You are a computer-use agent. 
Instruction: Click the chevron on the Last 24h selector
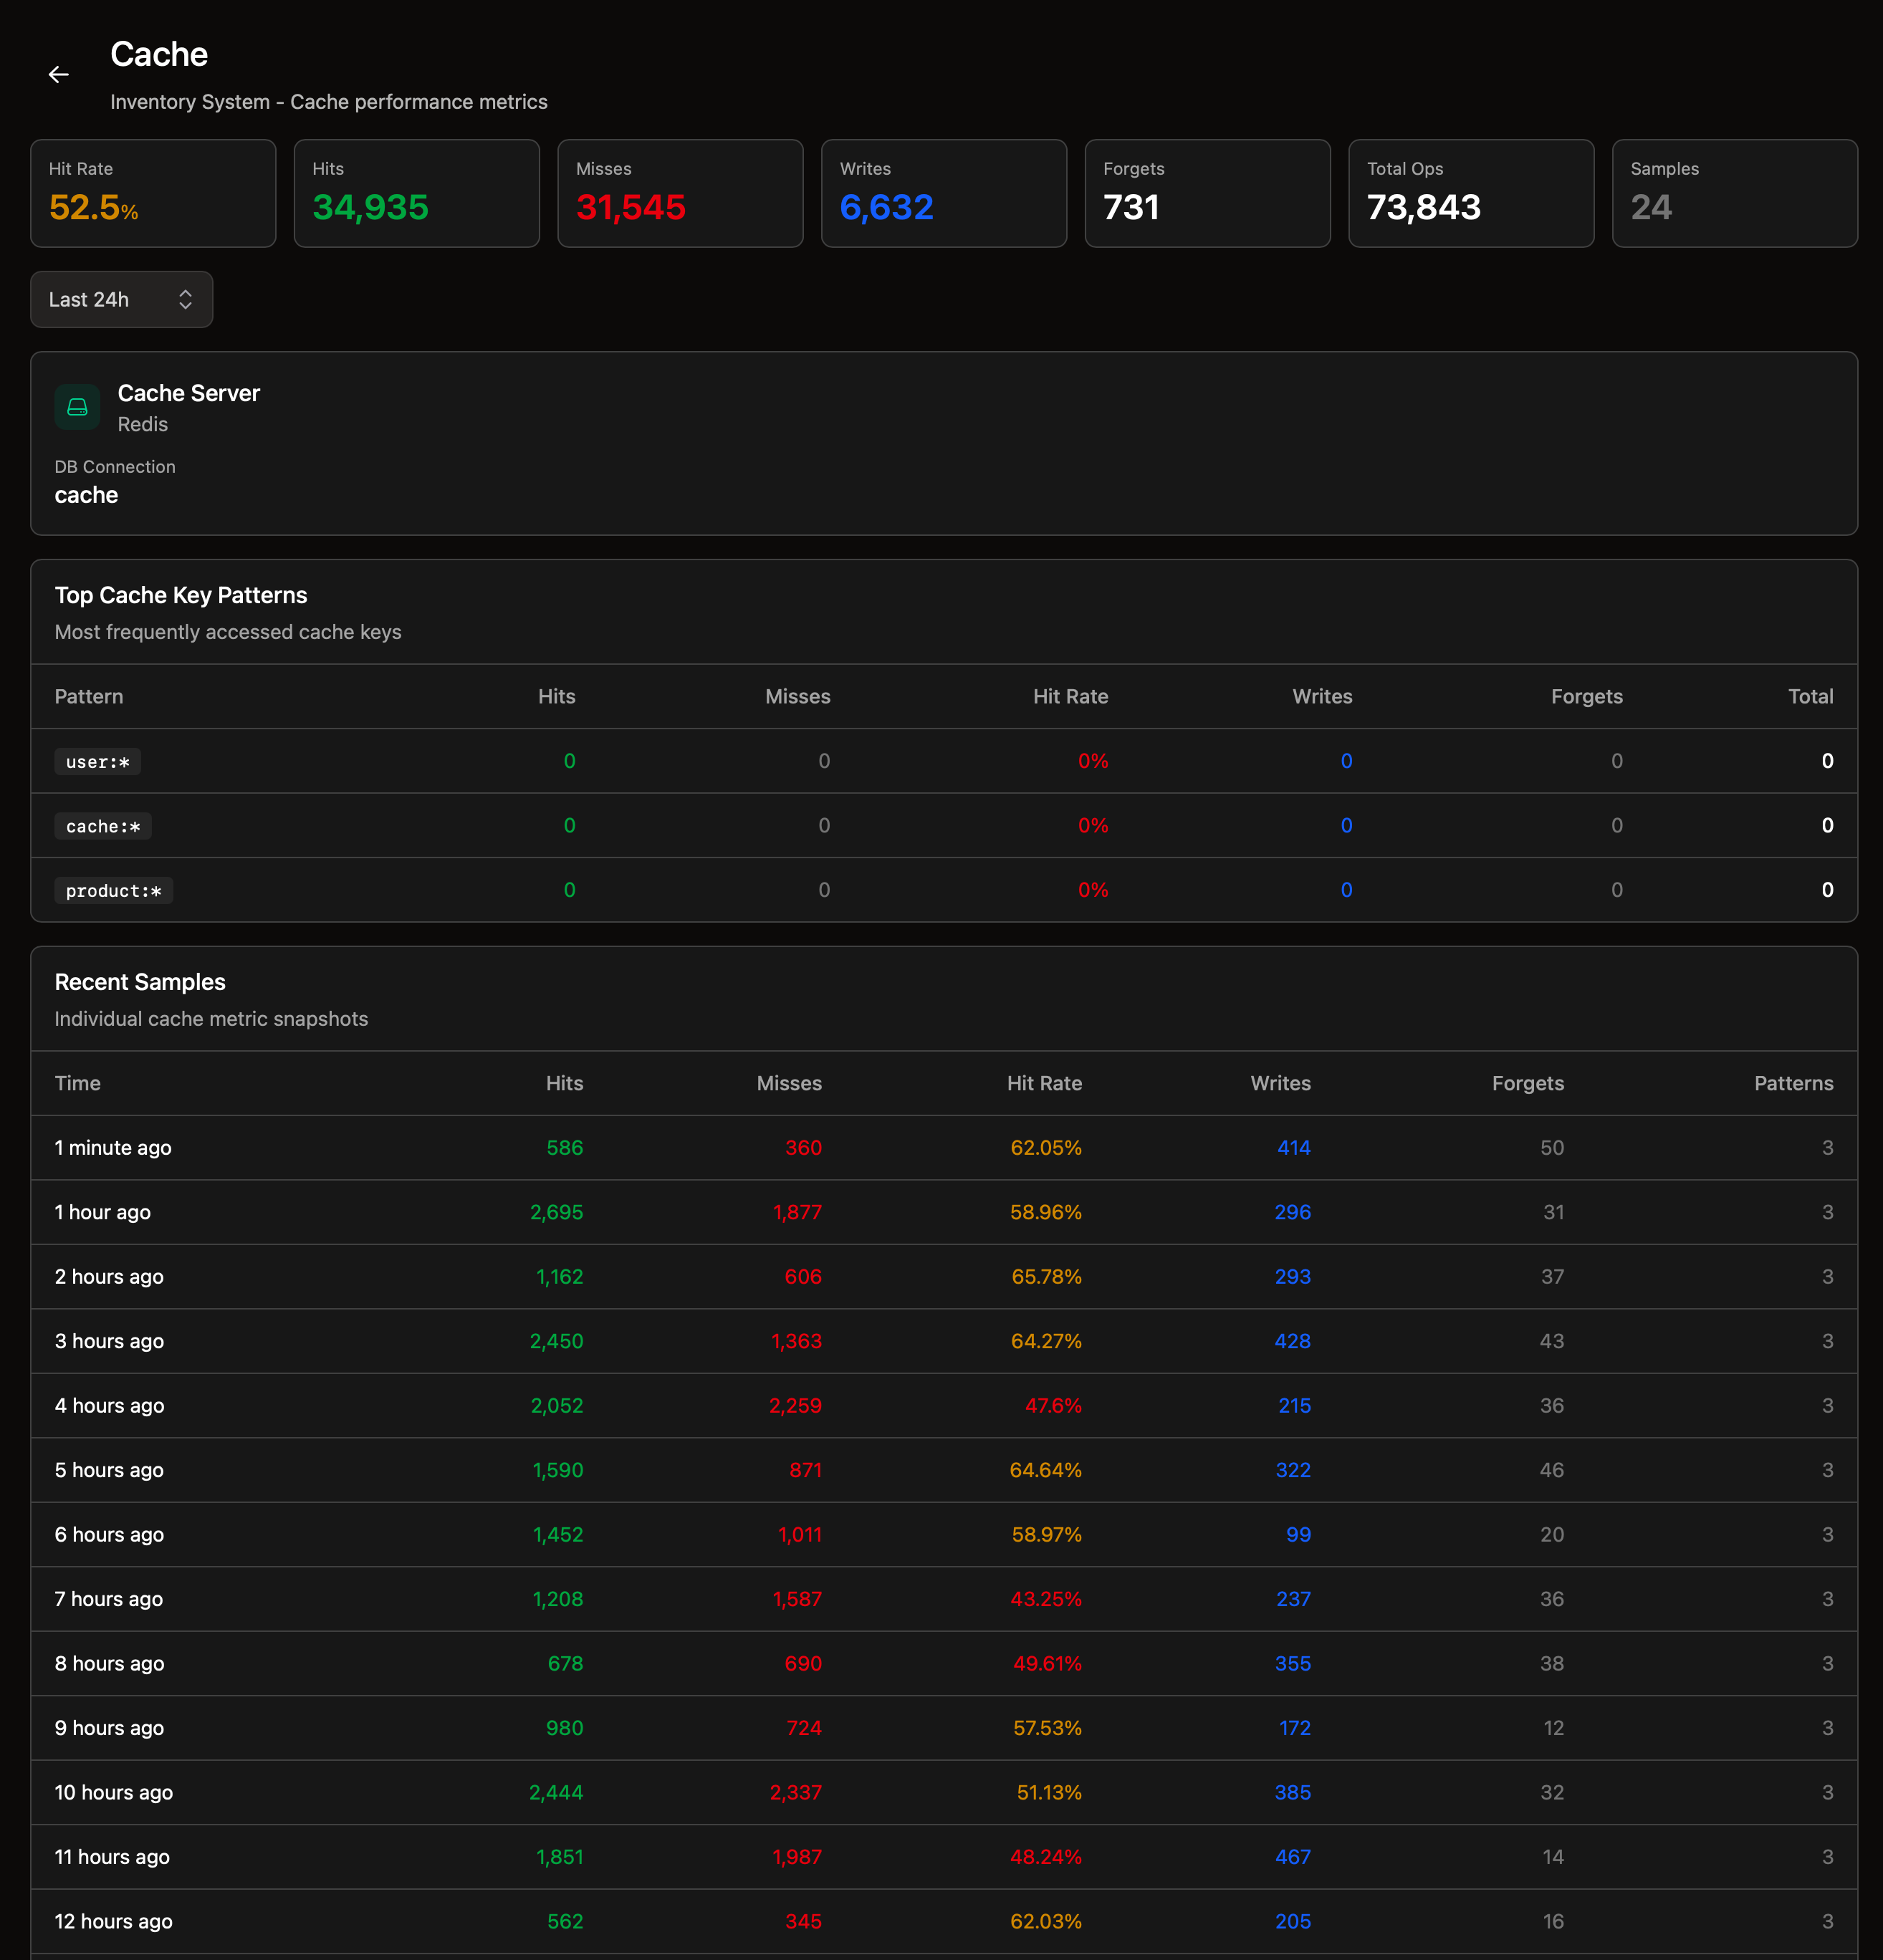pyautogui.click(x=186, y=299)
